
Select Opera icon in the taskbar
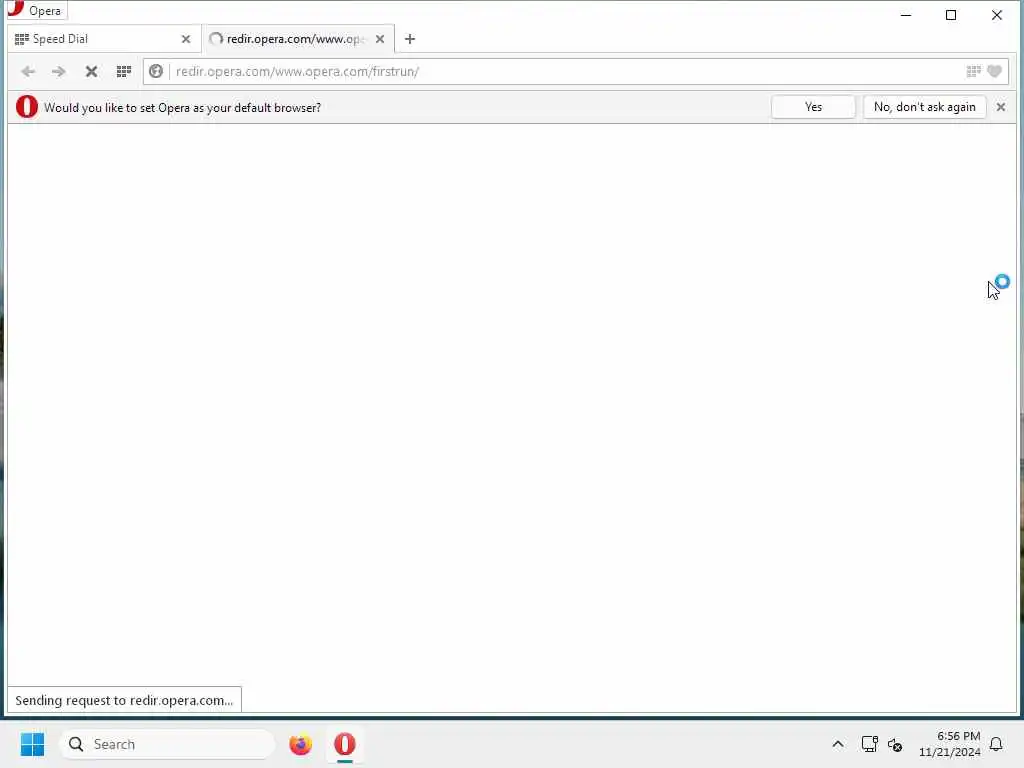pyautogui.click(x=344, y=744)
